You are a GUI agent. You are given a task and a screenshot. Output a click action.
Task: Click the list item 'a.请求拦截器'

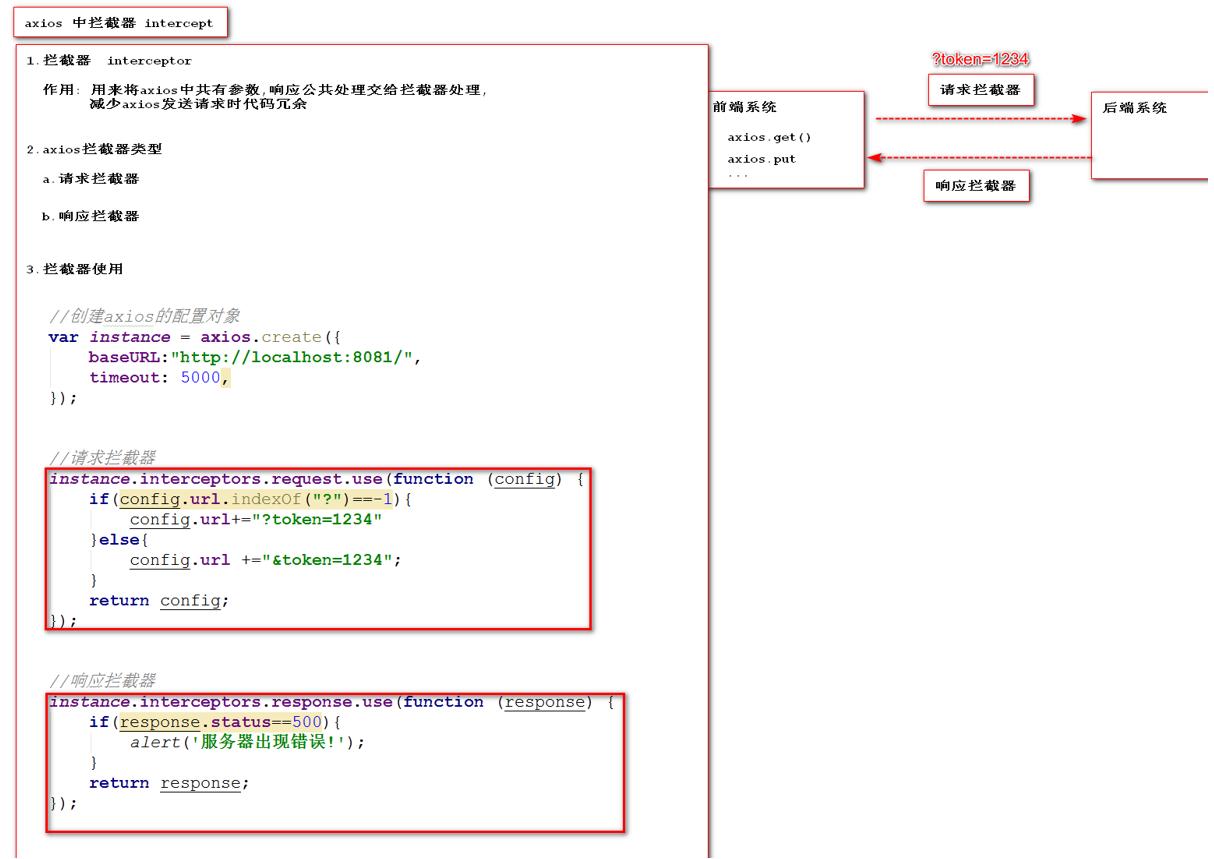[x=91, y=179]
